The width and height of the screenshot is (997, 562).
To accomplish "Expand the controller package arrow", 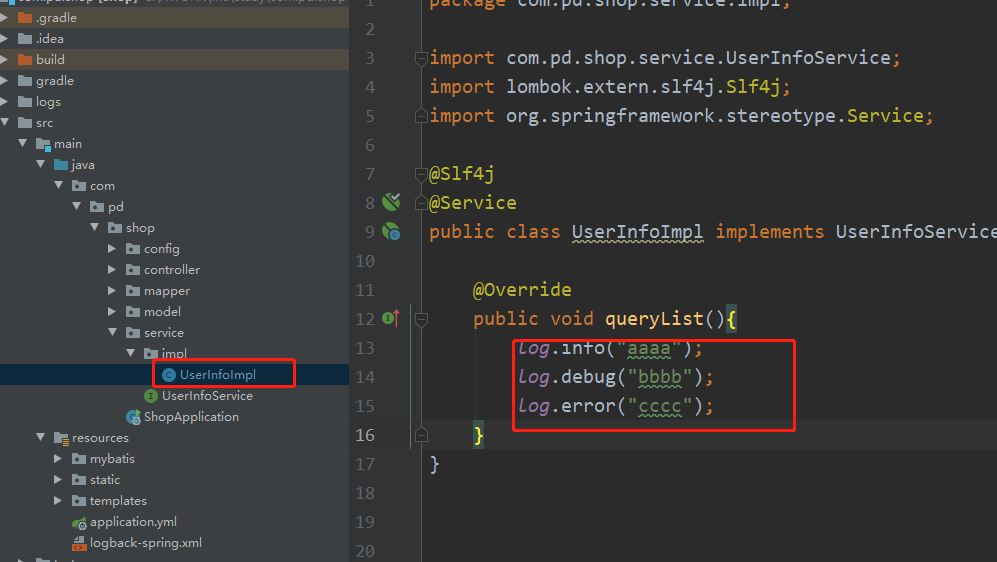I will coord(113,270).
